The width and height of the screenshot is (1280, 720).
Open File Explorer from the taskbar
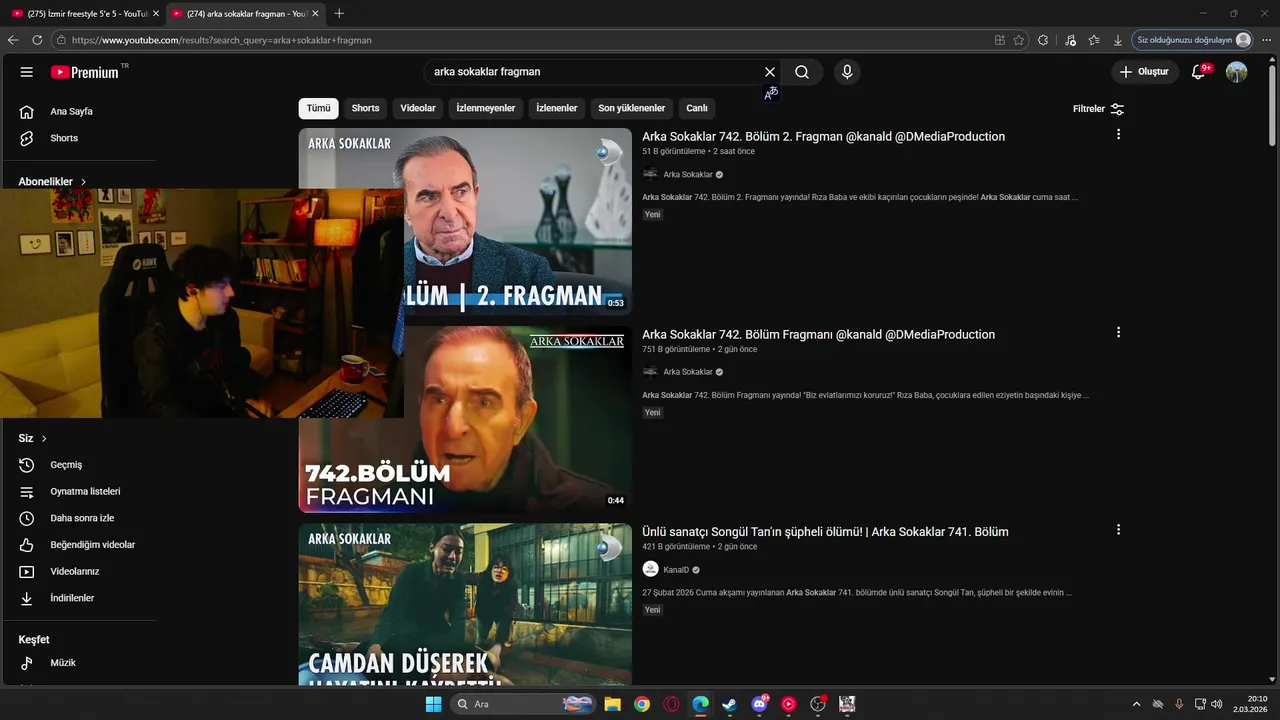tap(612, 704)
